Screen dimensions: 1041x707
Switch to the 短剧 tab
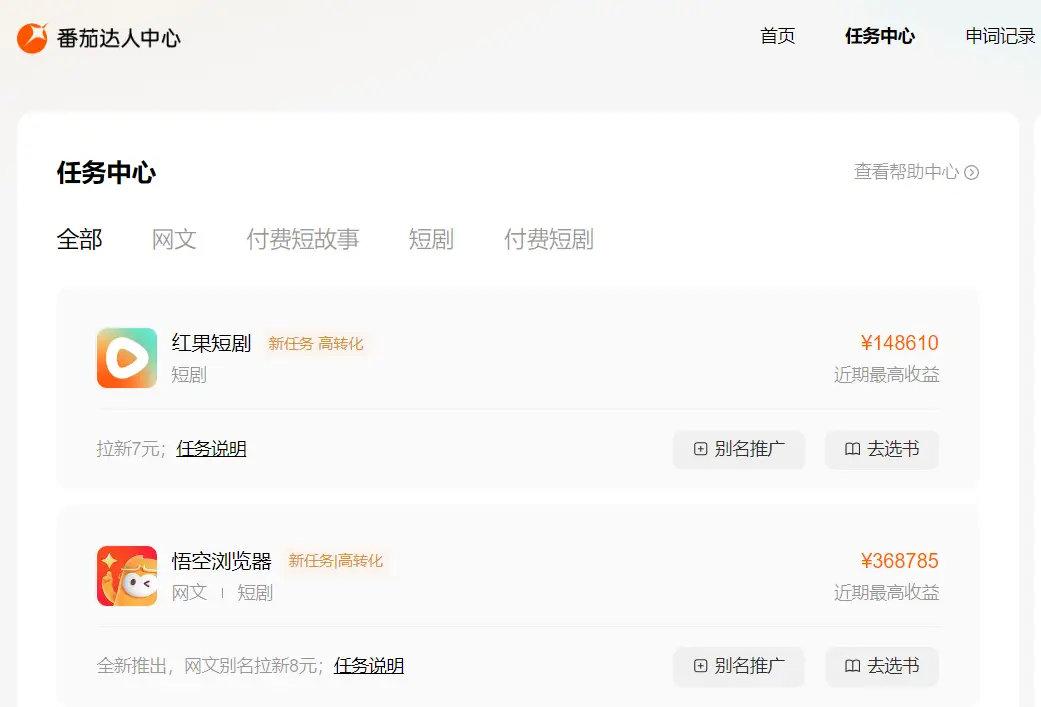(x=431, y=239)
